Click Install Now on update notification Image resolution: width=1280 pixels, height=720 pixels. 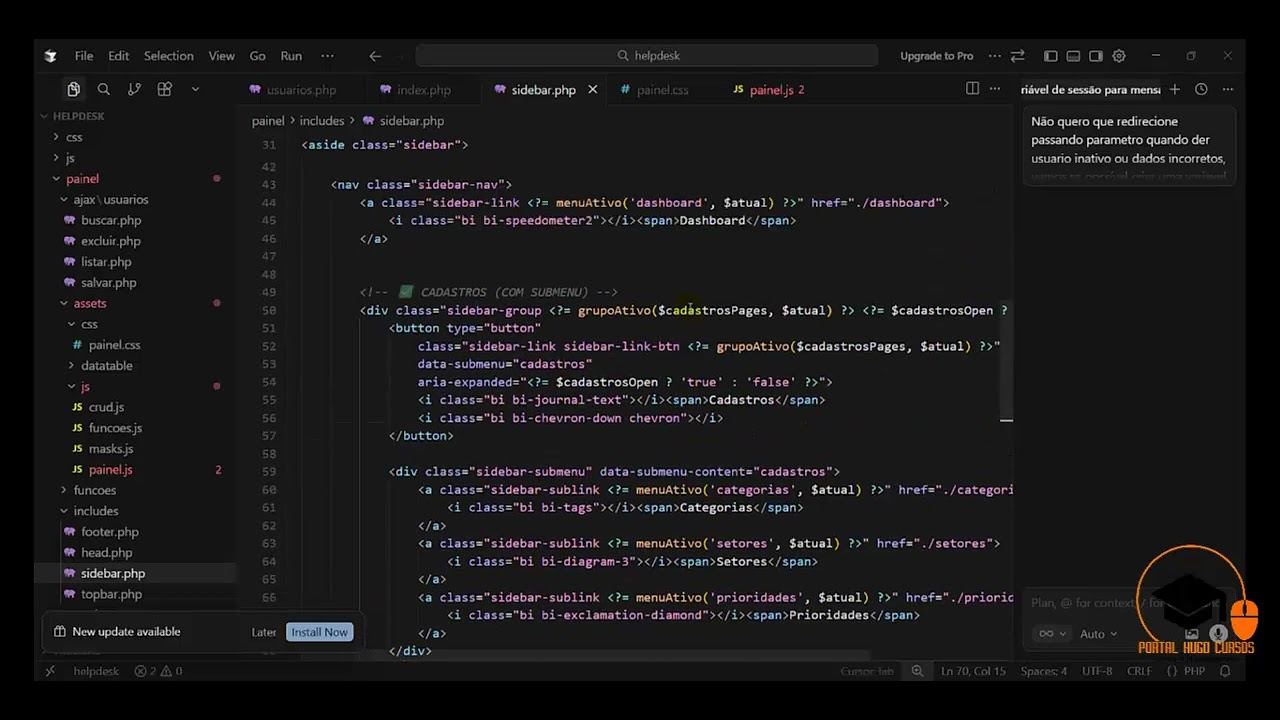319,632
